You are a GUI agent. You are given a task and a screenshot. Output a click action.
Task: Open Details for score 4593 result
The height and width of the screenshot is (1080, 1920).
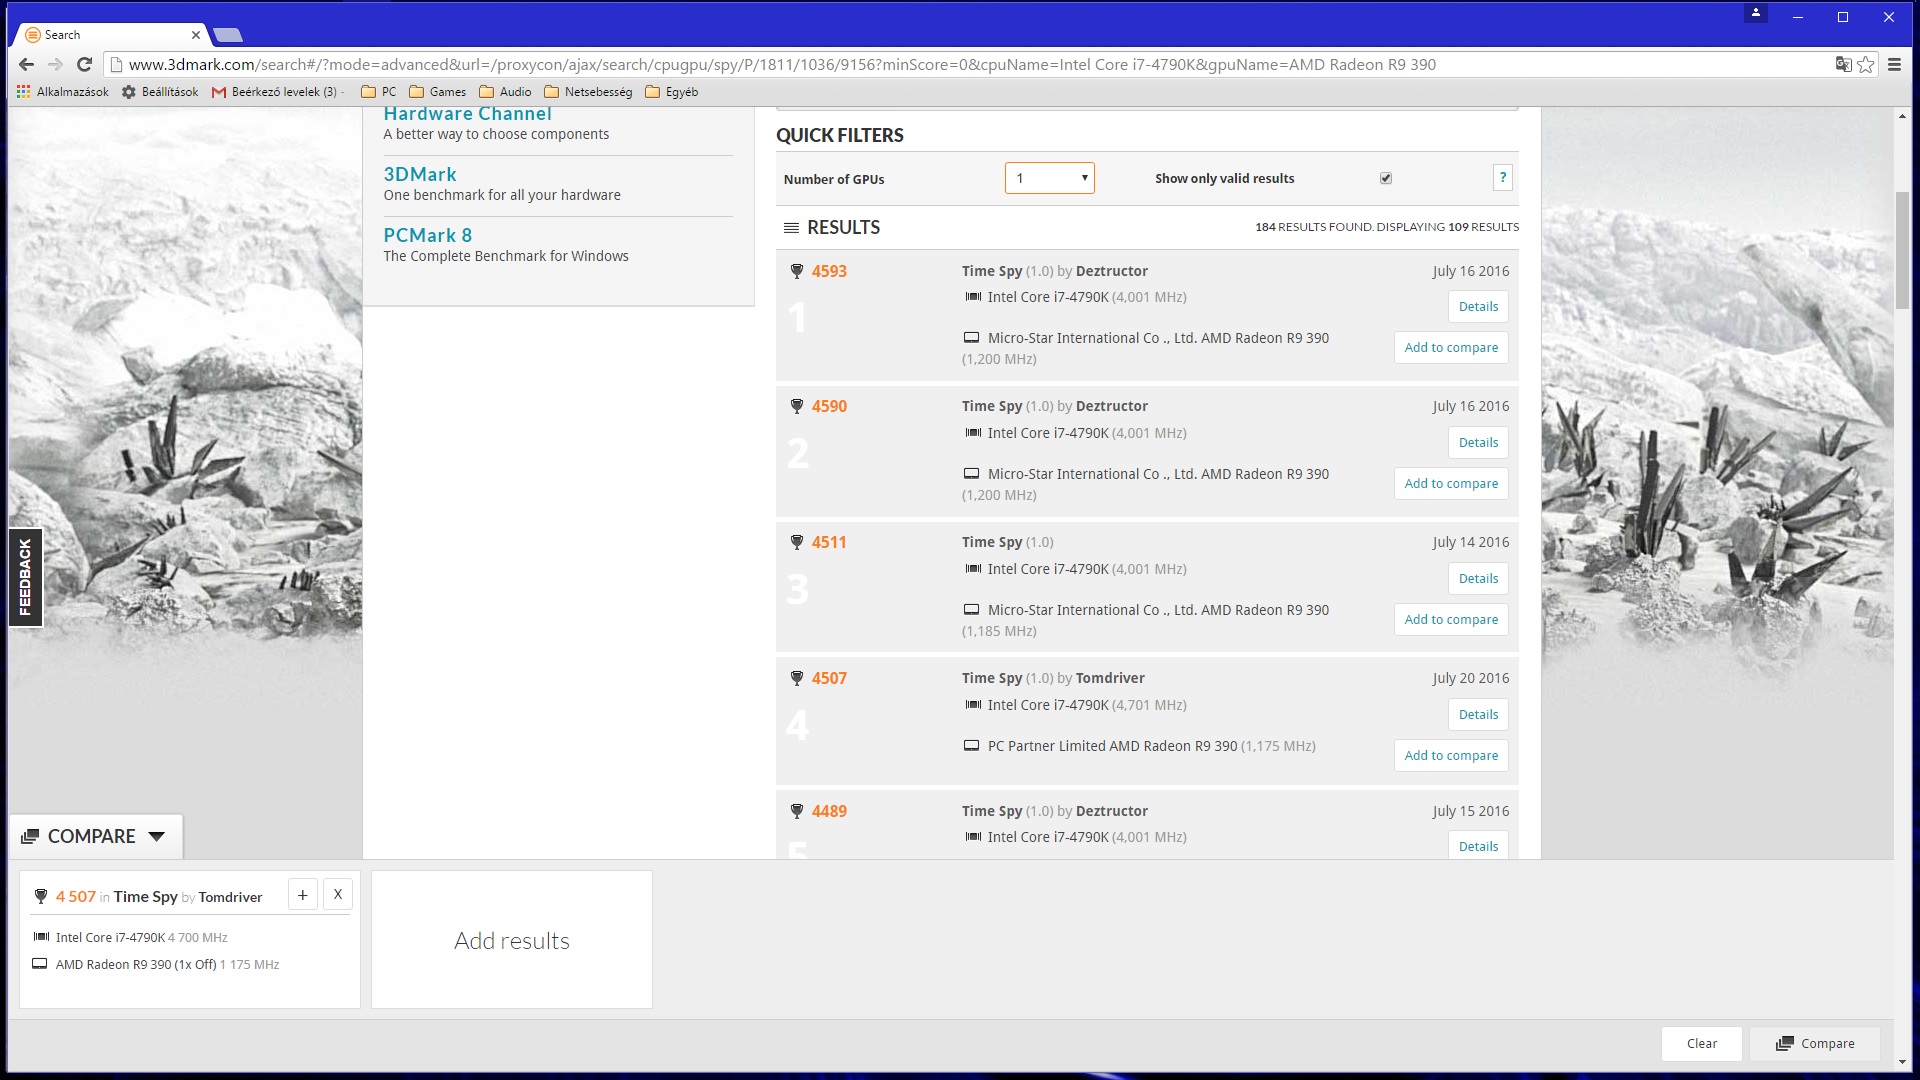1478,307
